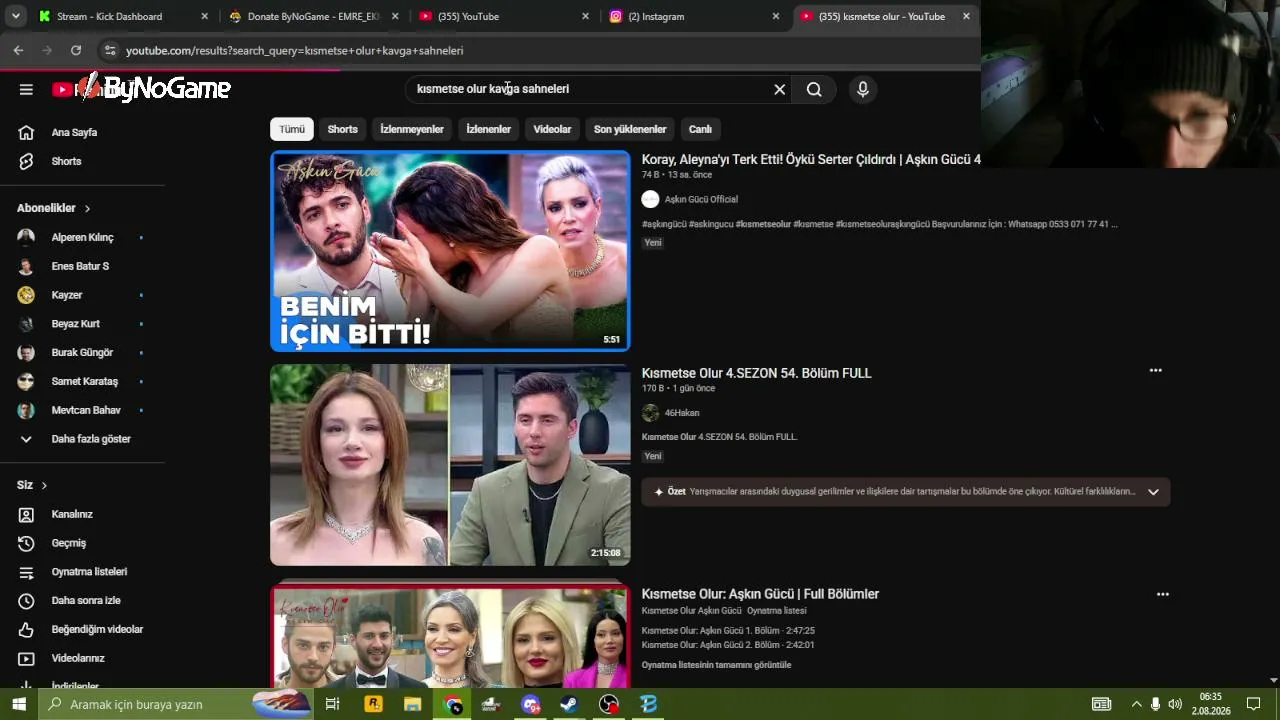Select the İzlenenler filter chip
The width and height of the screenshot is (1280, 720).
click(489, 129)
